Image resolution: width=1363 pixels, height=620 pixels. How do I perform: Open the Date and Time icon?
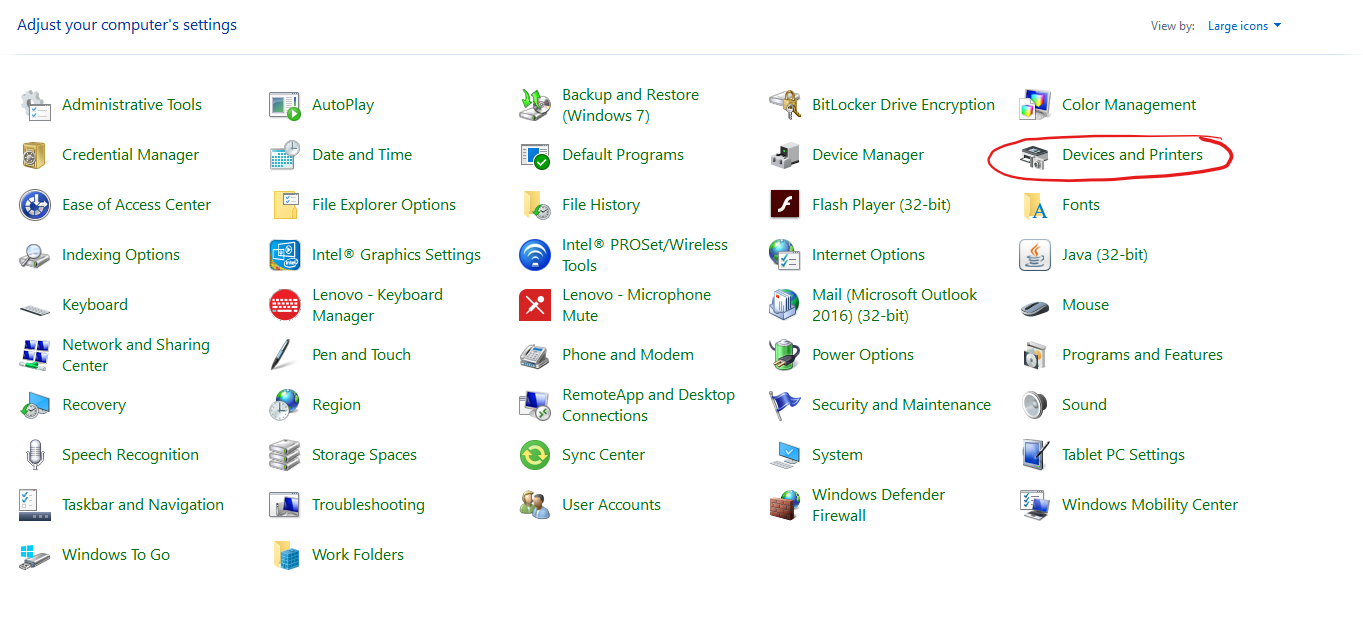coord(285,155)
